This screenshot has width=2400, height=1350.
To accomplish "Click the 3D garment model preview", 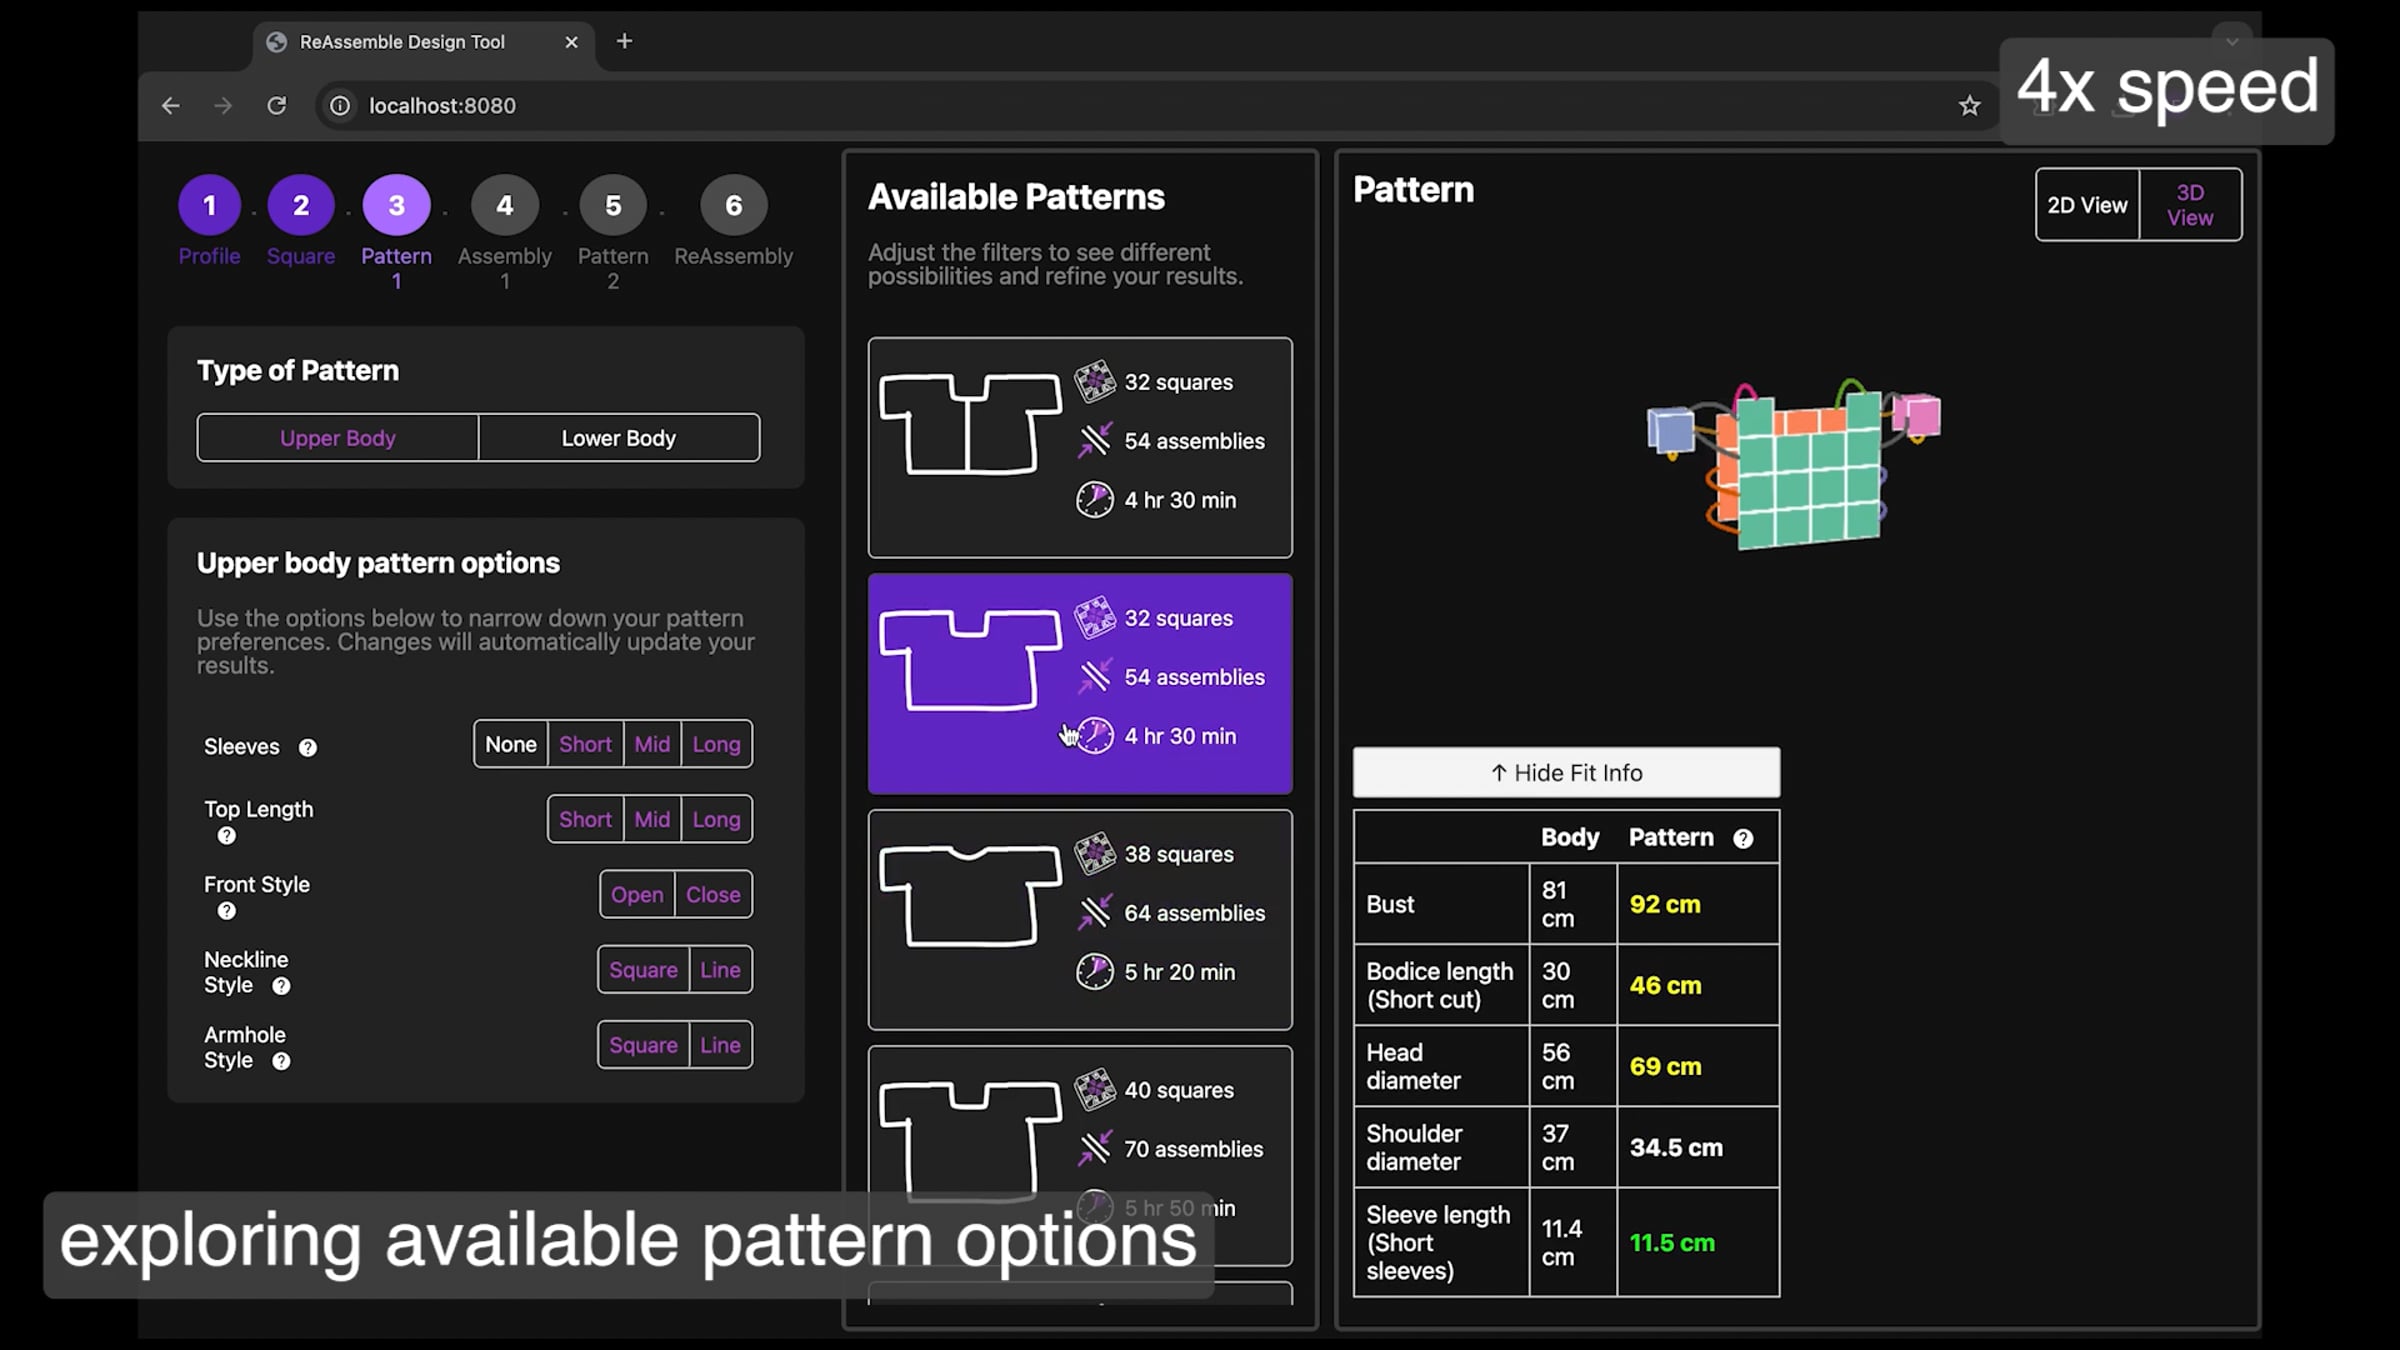I will (1795, 466).
